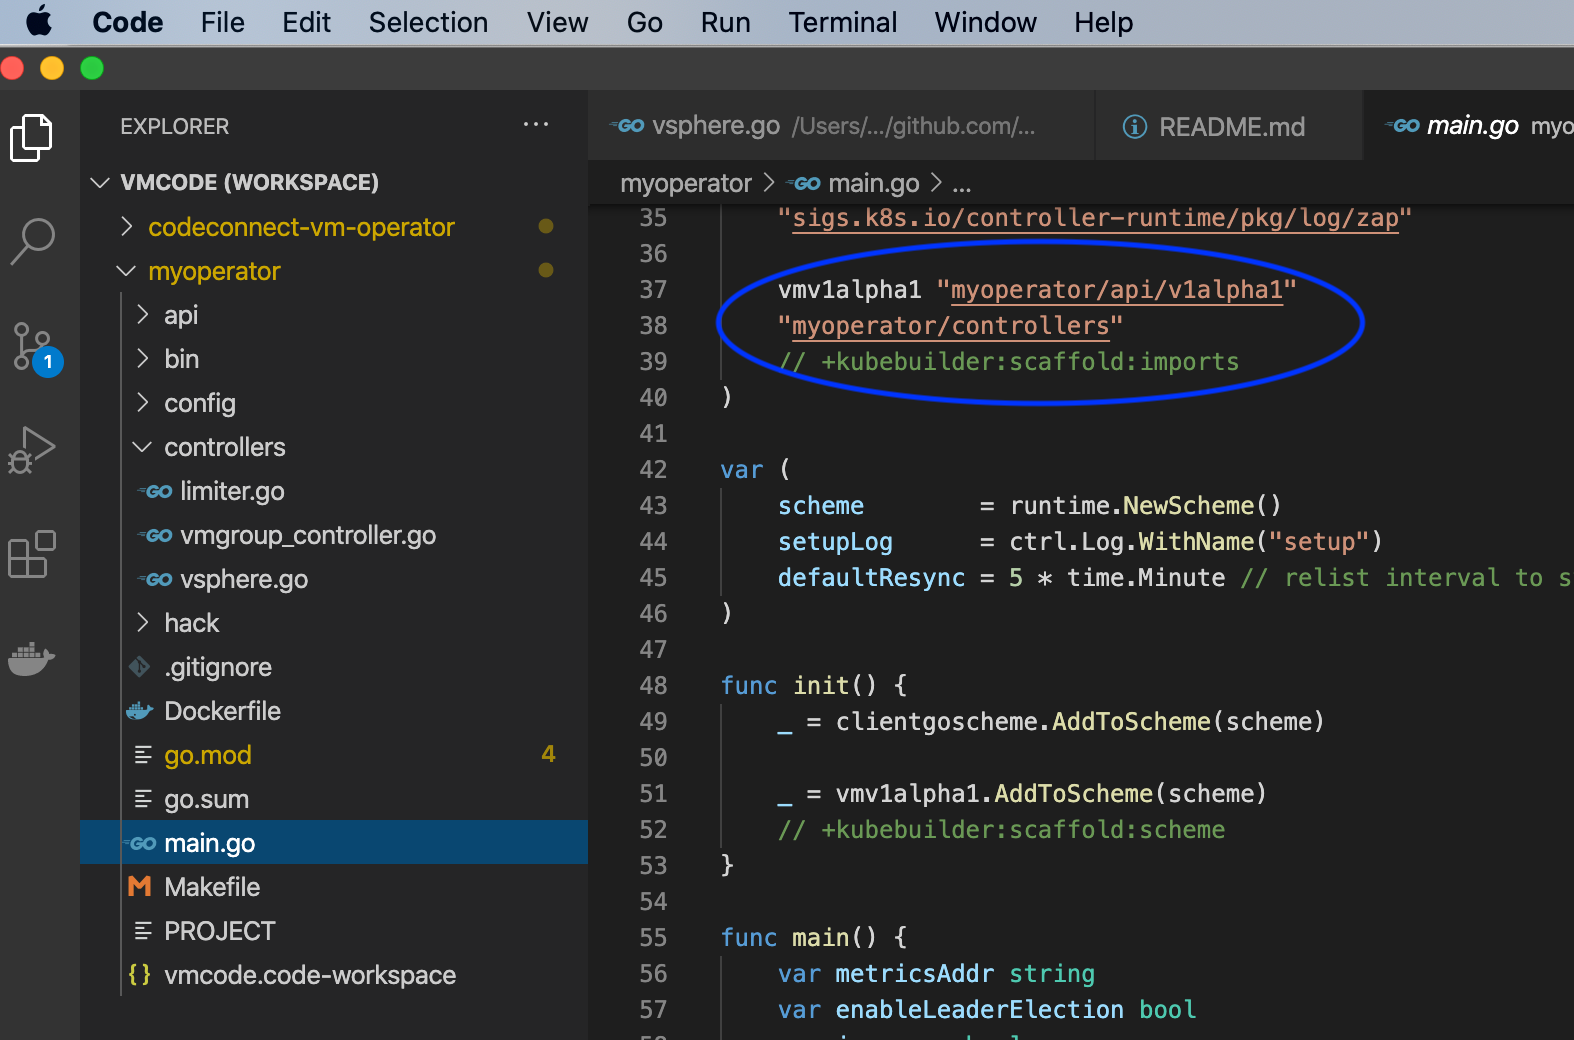1574x1040 pixels.
Task: Click the myoperator breadcrumb segment
Action: click(685, 184)
